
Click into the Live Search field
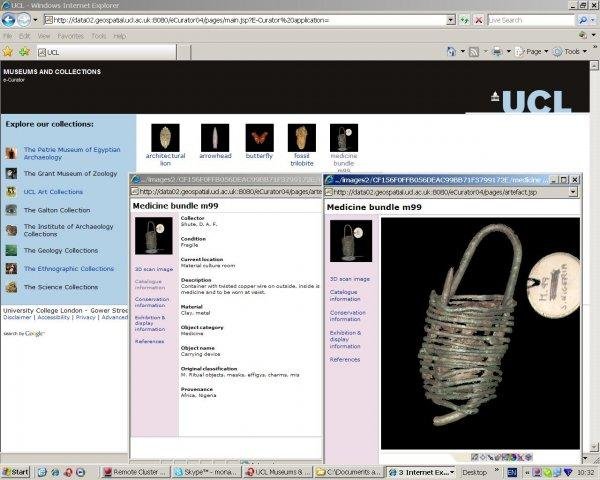pos(532,20)
